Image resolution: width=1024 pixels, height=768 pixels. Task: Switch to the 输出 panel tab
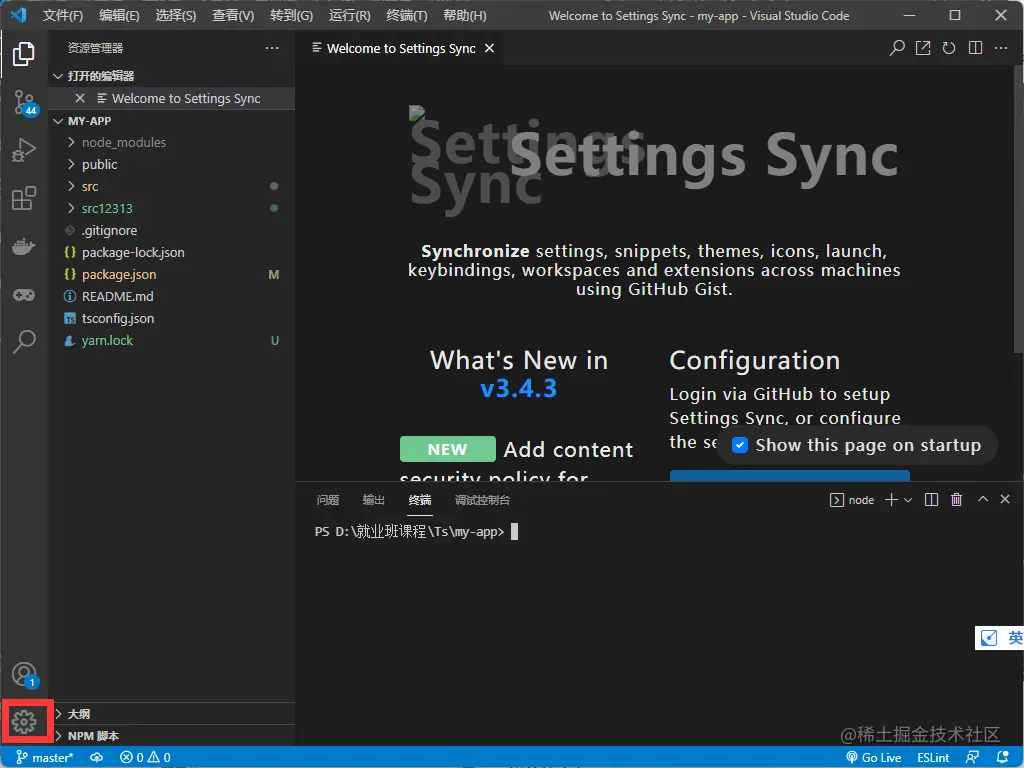pyautogui.click(x=374, y=500)
